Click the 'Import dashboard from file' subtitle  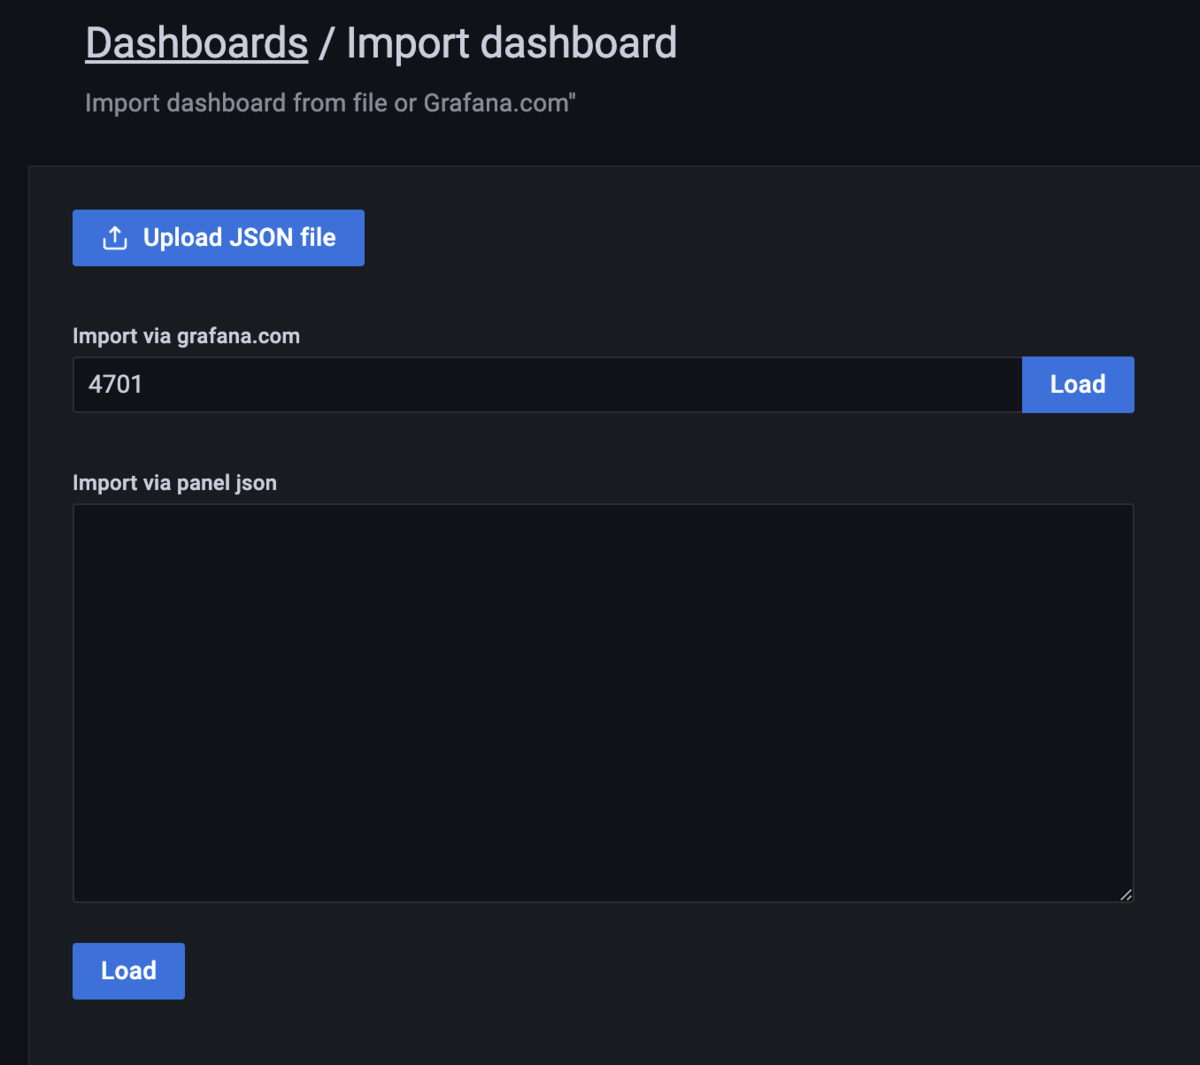tap(330, 103)
